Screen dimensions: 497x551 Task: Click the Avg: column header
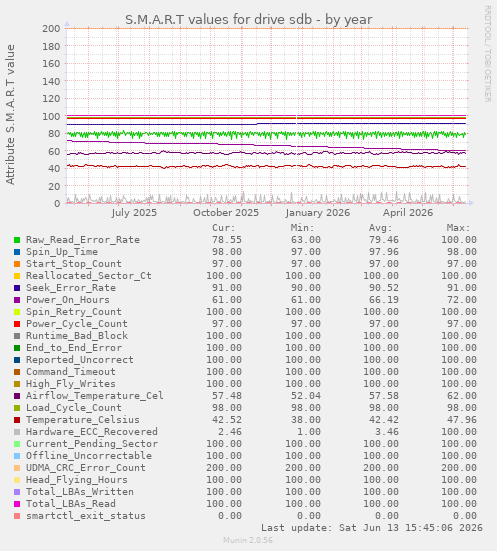coord(380,228)
